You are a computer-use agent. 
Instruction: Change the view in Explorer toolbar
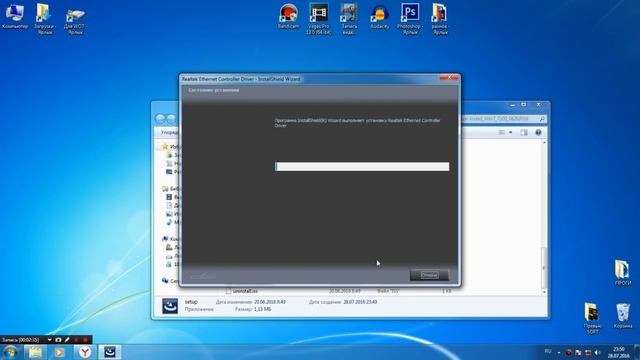pyautogui.click(x=502, y=132)
